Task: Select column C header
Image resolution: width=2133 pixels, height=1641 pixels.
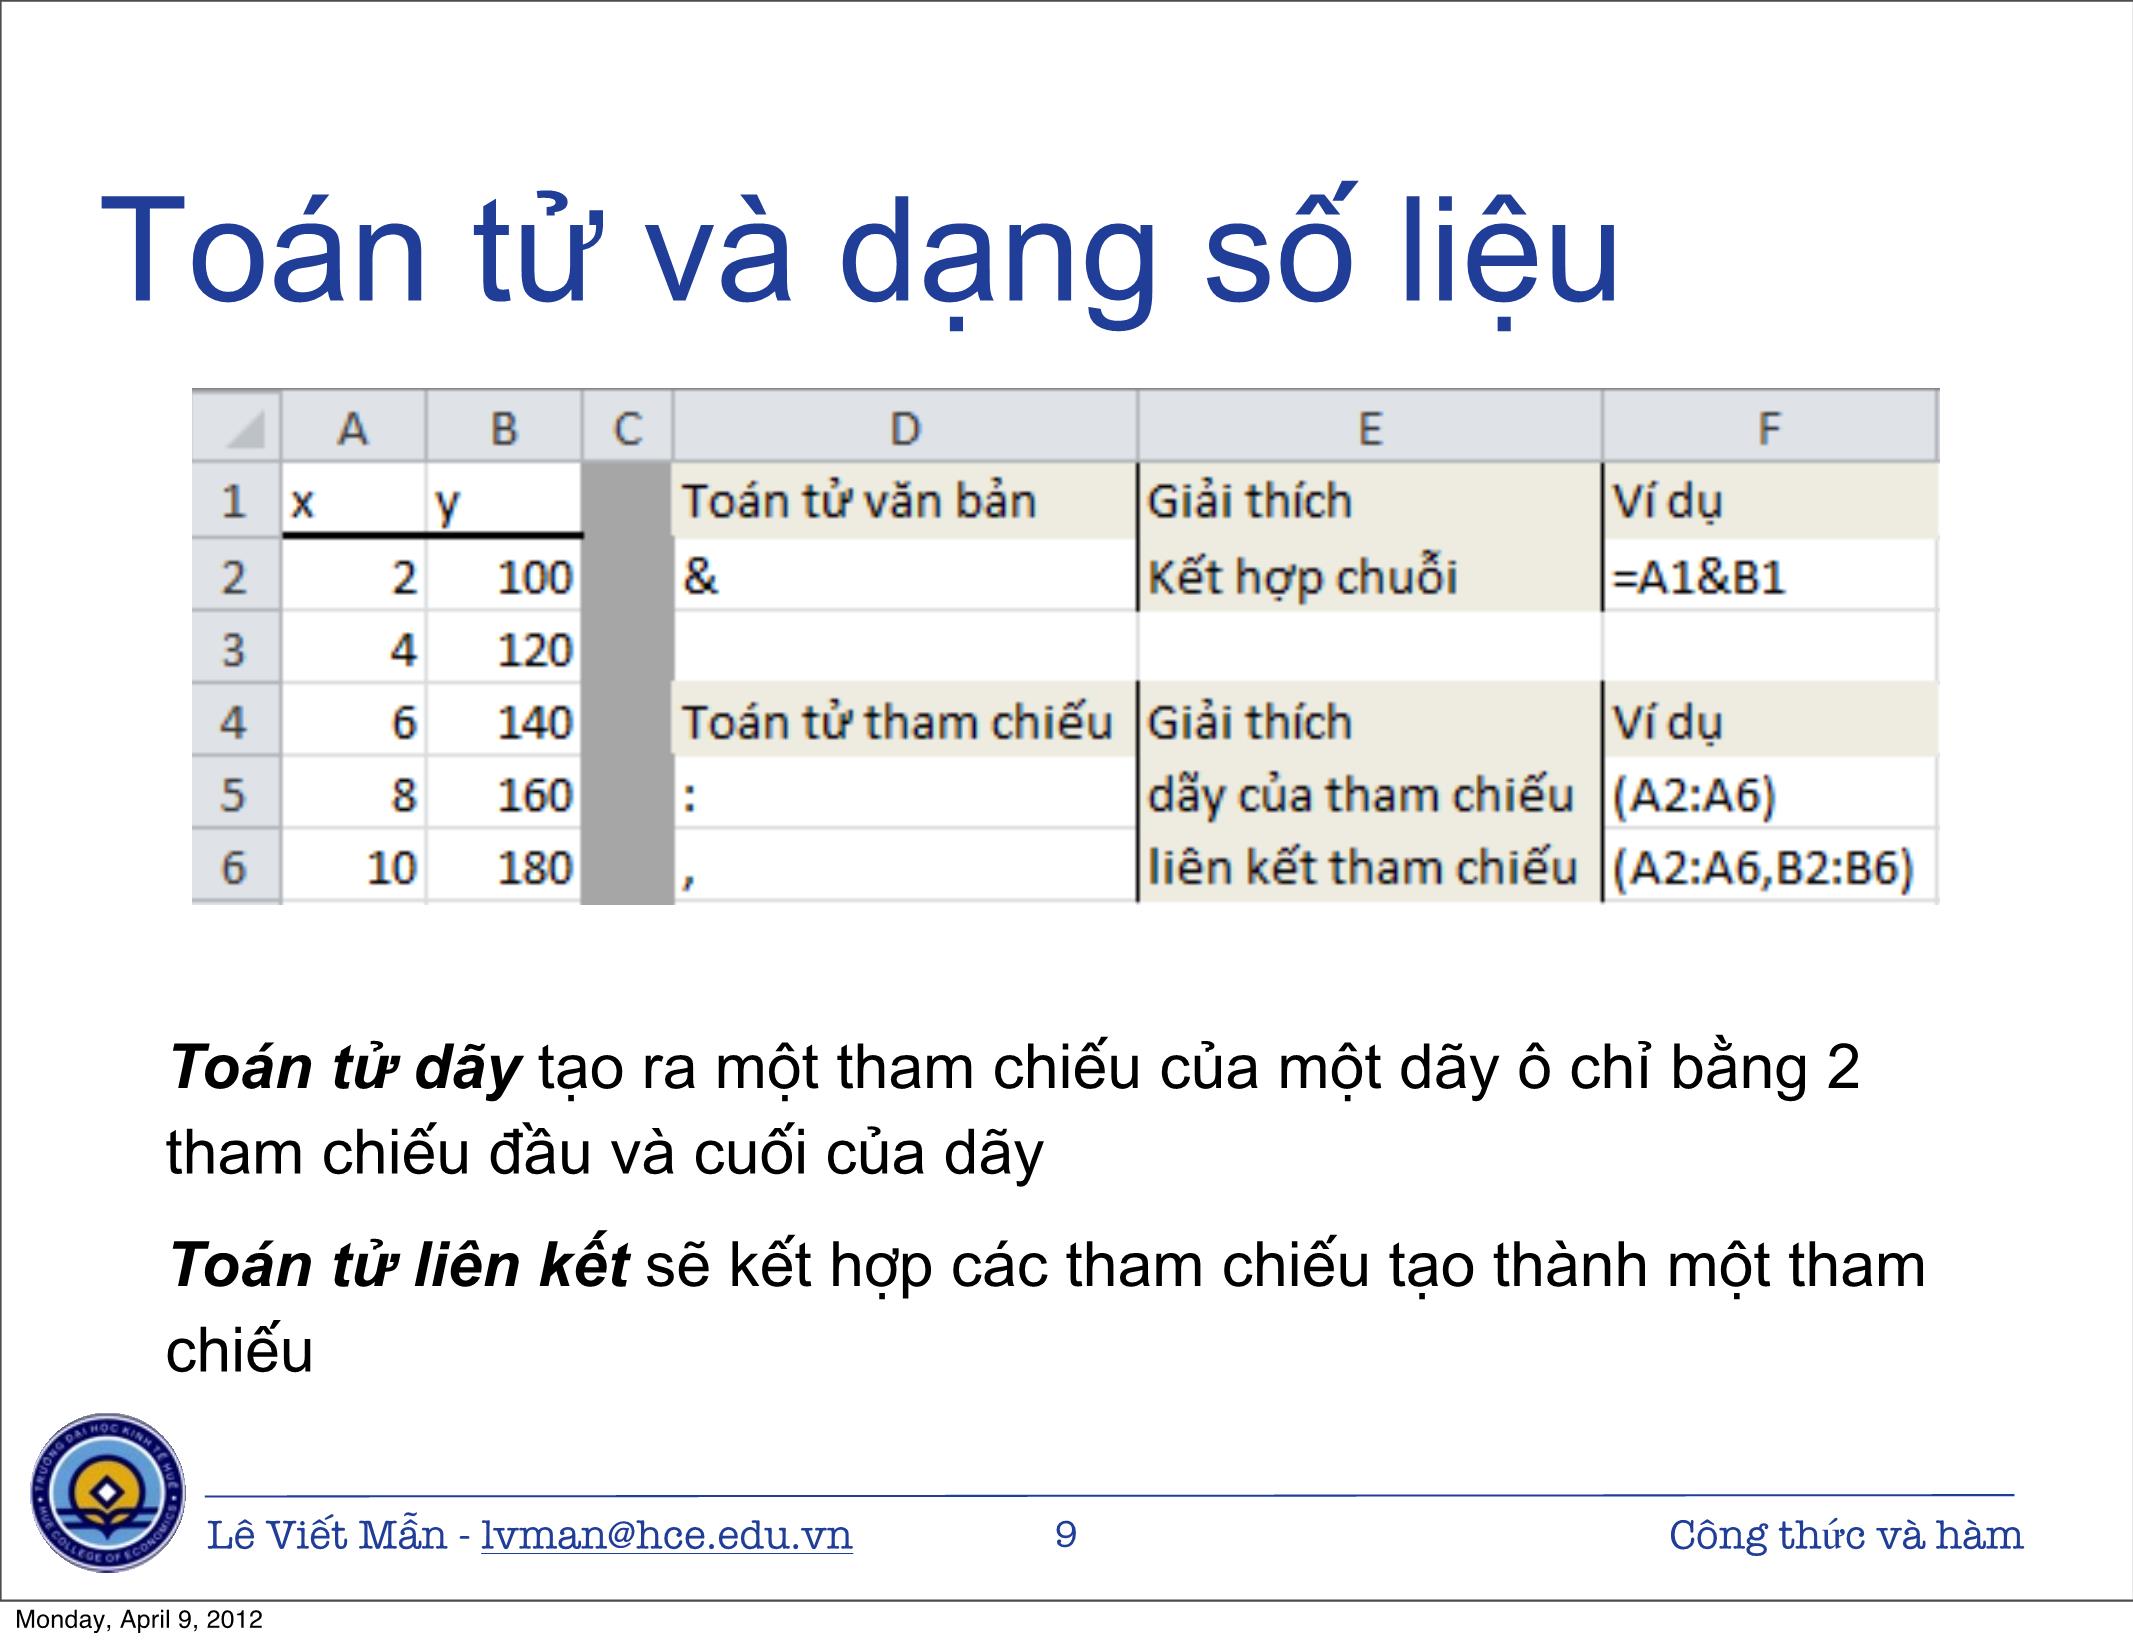Action: pyautogui.click(x=627, y=427)
